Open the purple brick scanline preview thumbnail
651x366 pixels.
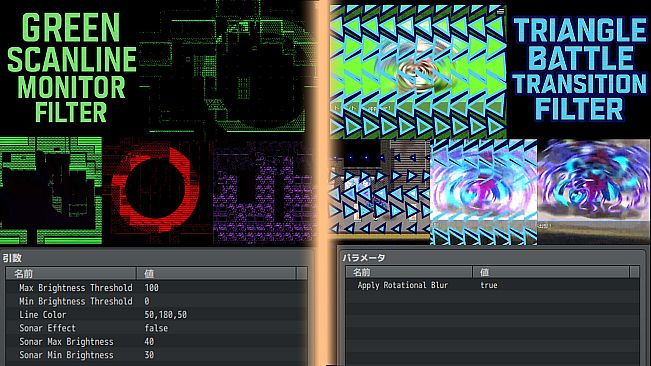coord(263,192)
